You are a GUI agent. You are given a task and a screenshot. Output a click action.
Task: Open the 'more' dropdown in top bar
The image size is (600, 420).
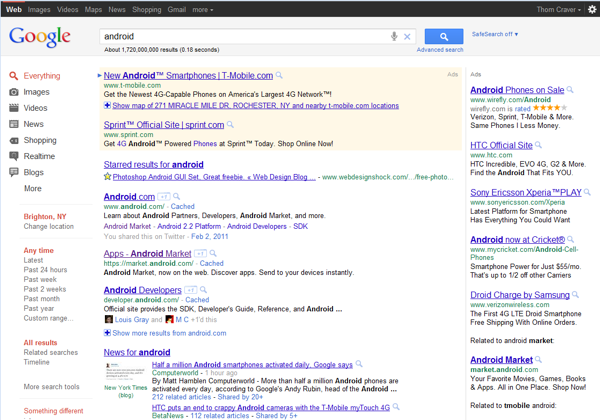(x=203, y=10)
